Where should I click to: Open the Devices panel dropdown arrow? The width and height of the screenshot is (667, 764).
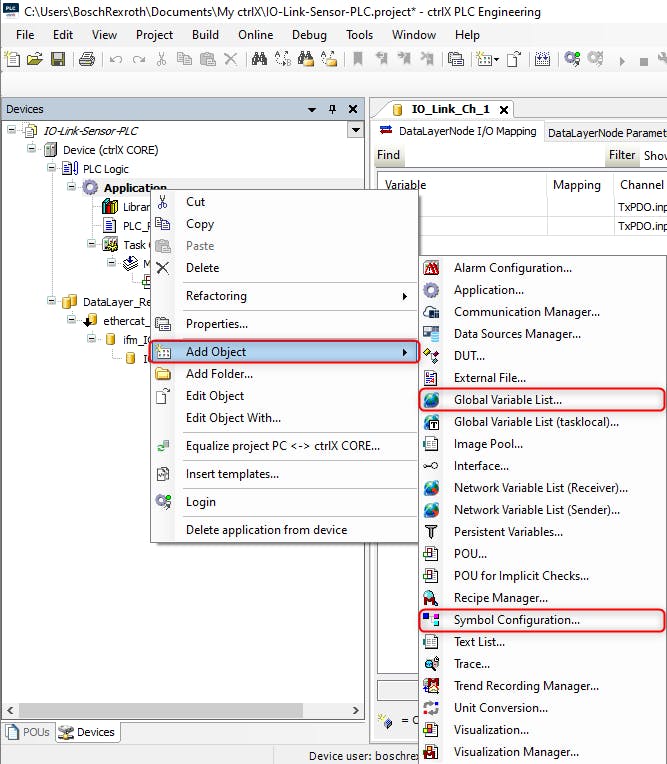point(312,110)
